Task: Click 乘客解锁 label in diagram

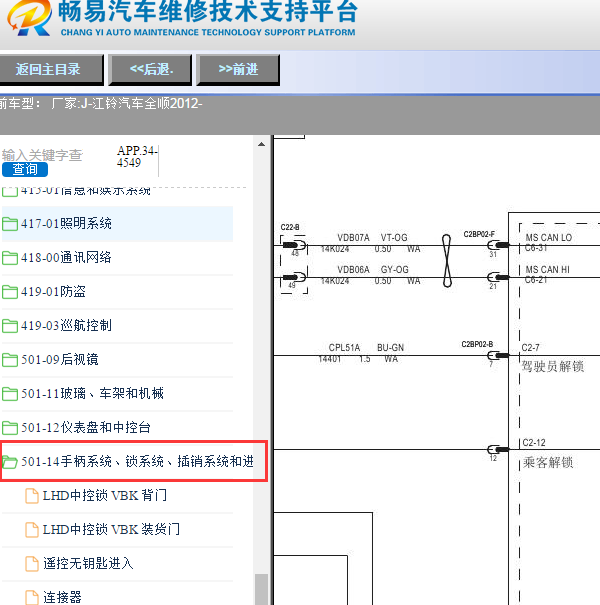Action: click(548, 462)
